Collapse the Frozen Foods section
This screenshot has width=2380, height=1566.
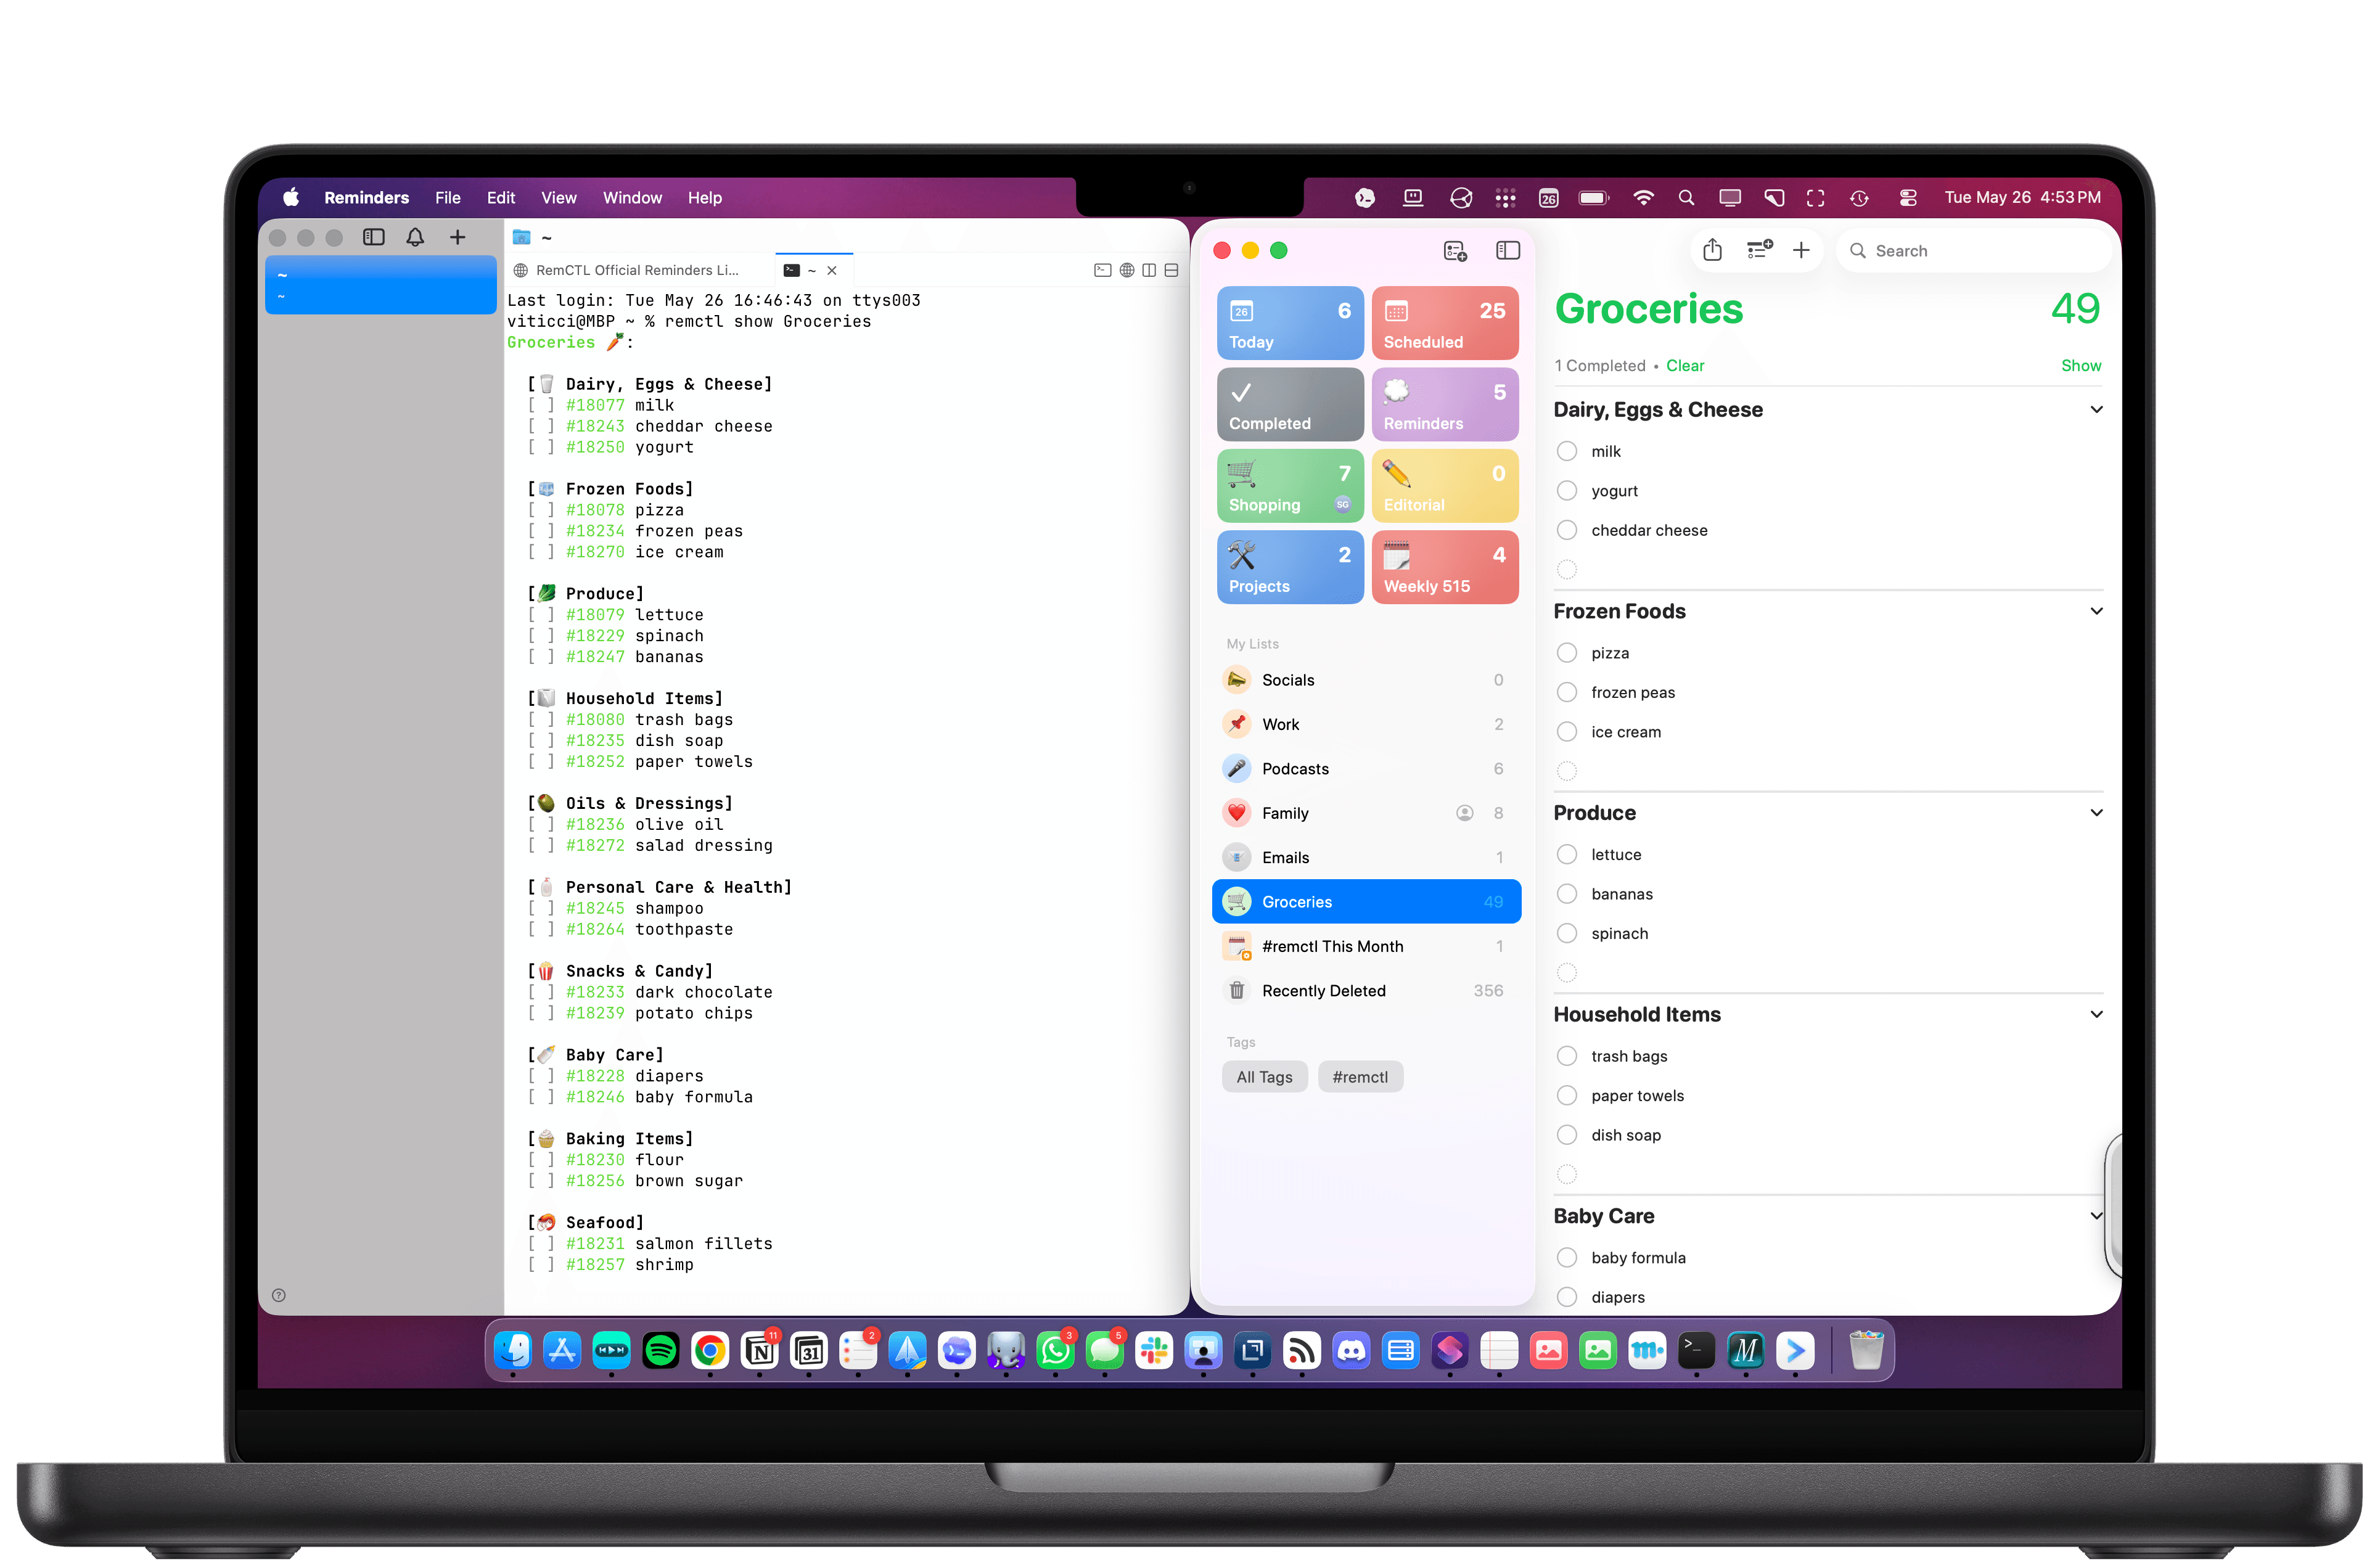pos(2096,611)
